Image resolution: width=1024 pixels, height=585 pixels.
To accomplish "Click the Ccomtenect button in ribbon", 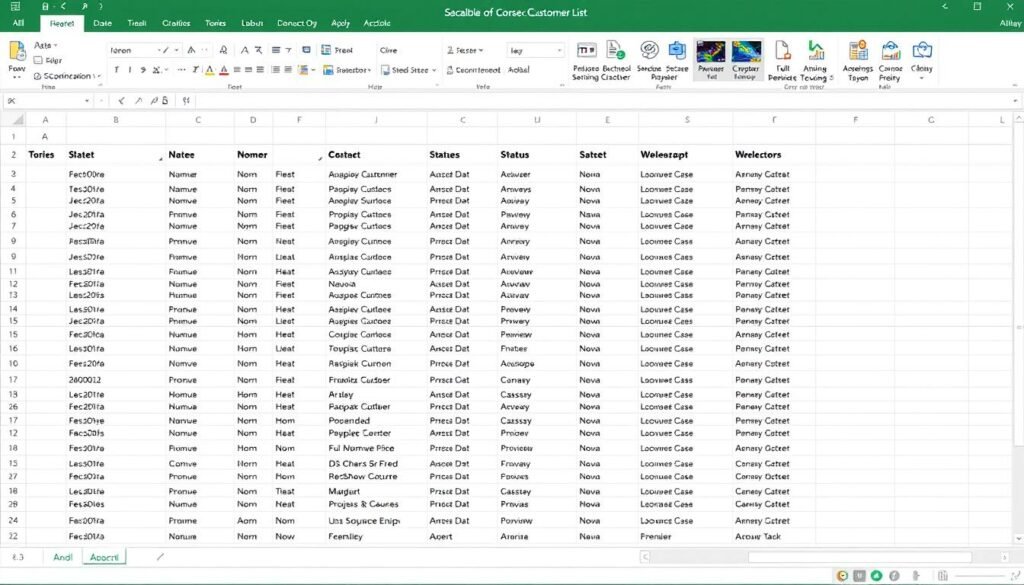I will 478,70.
